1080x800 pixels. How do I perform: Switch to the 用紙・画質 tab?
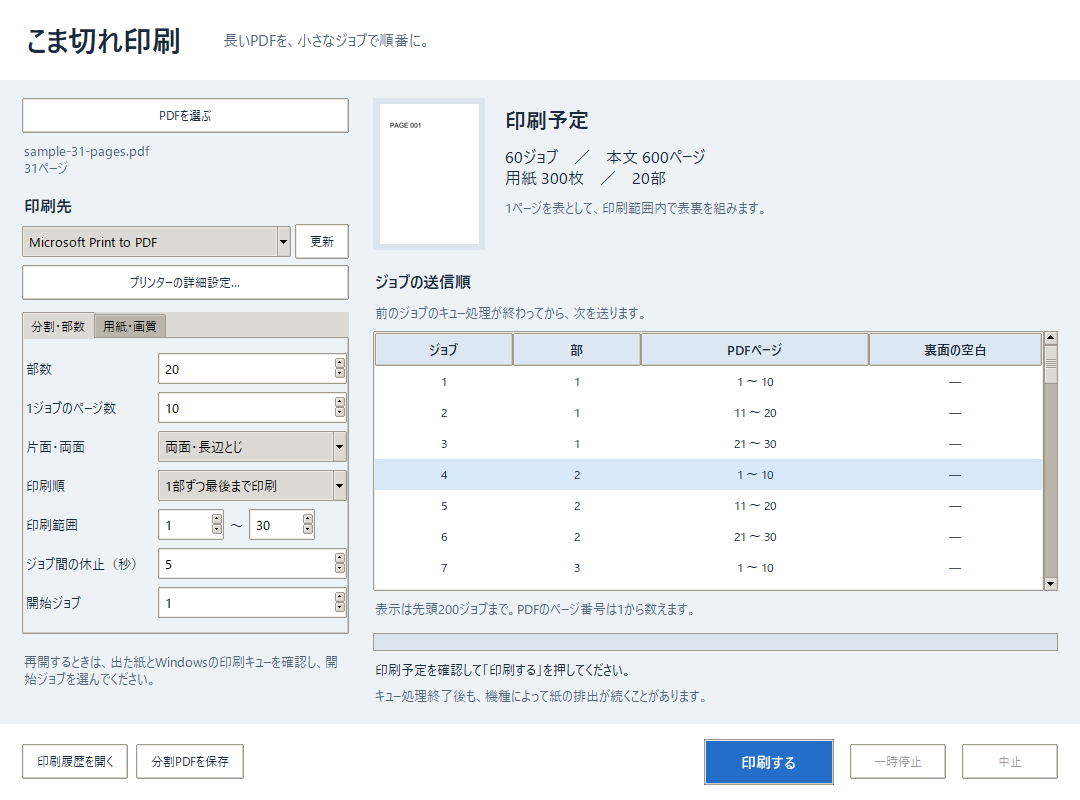click(130, 326)
